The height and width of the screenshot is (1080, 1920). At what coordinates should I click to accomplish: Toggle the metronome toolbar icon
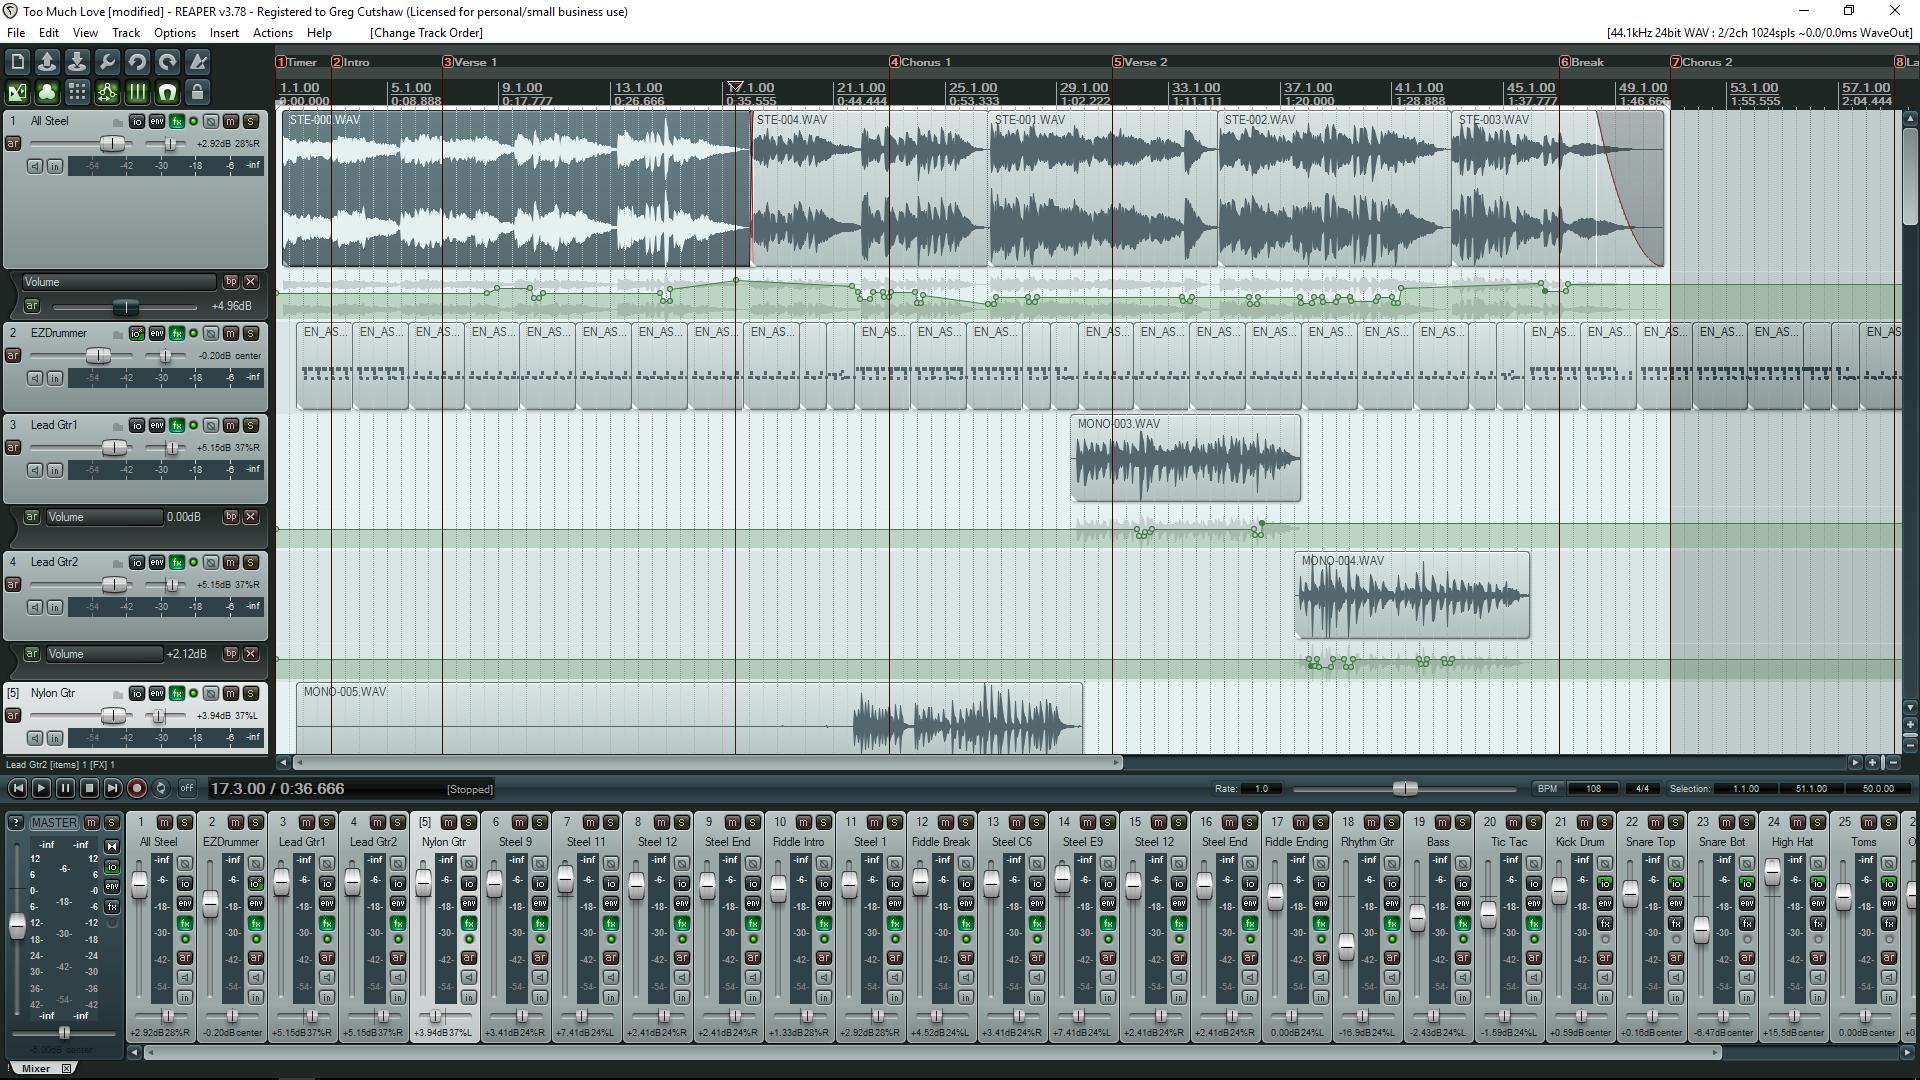click(198, 62)
